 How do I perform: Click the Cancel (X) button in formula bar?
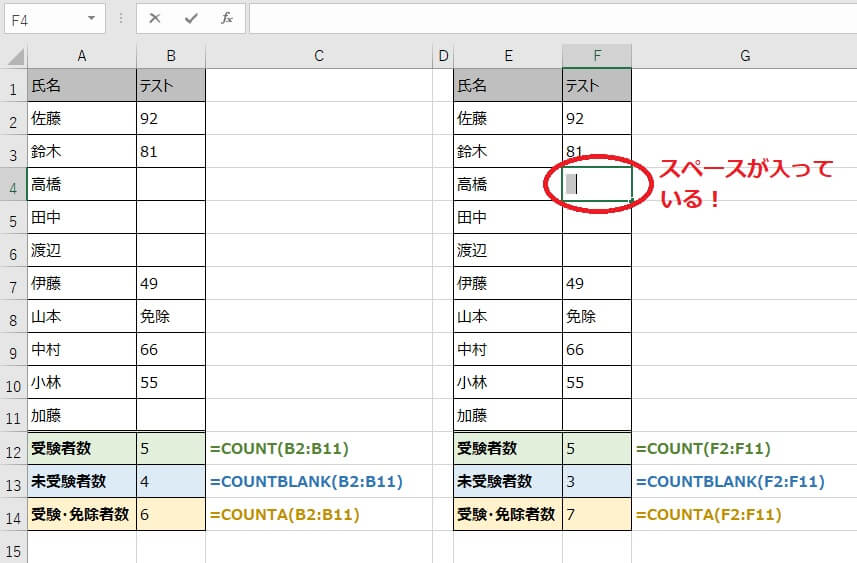[x=155, y=18]
